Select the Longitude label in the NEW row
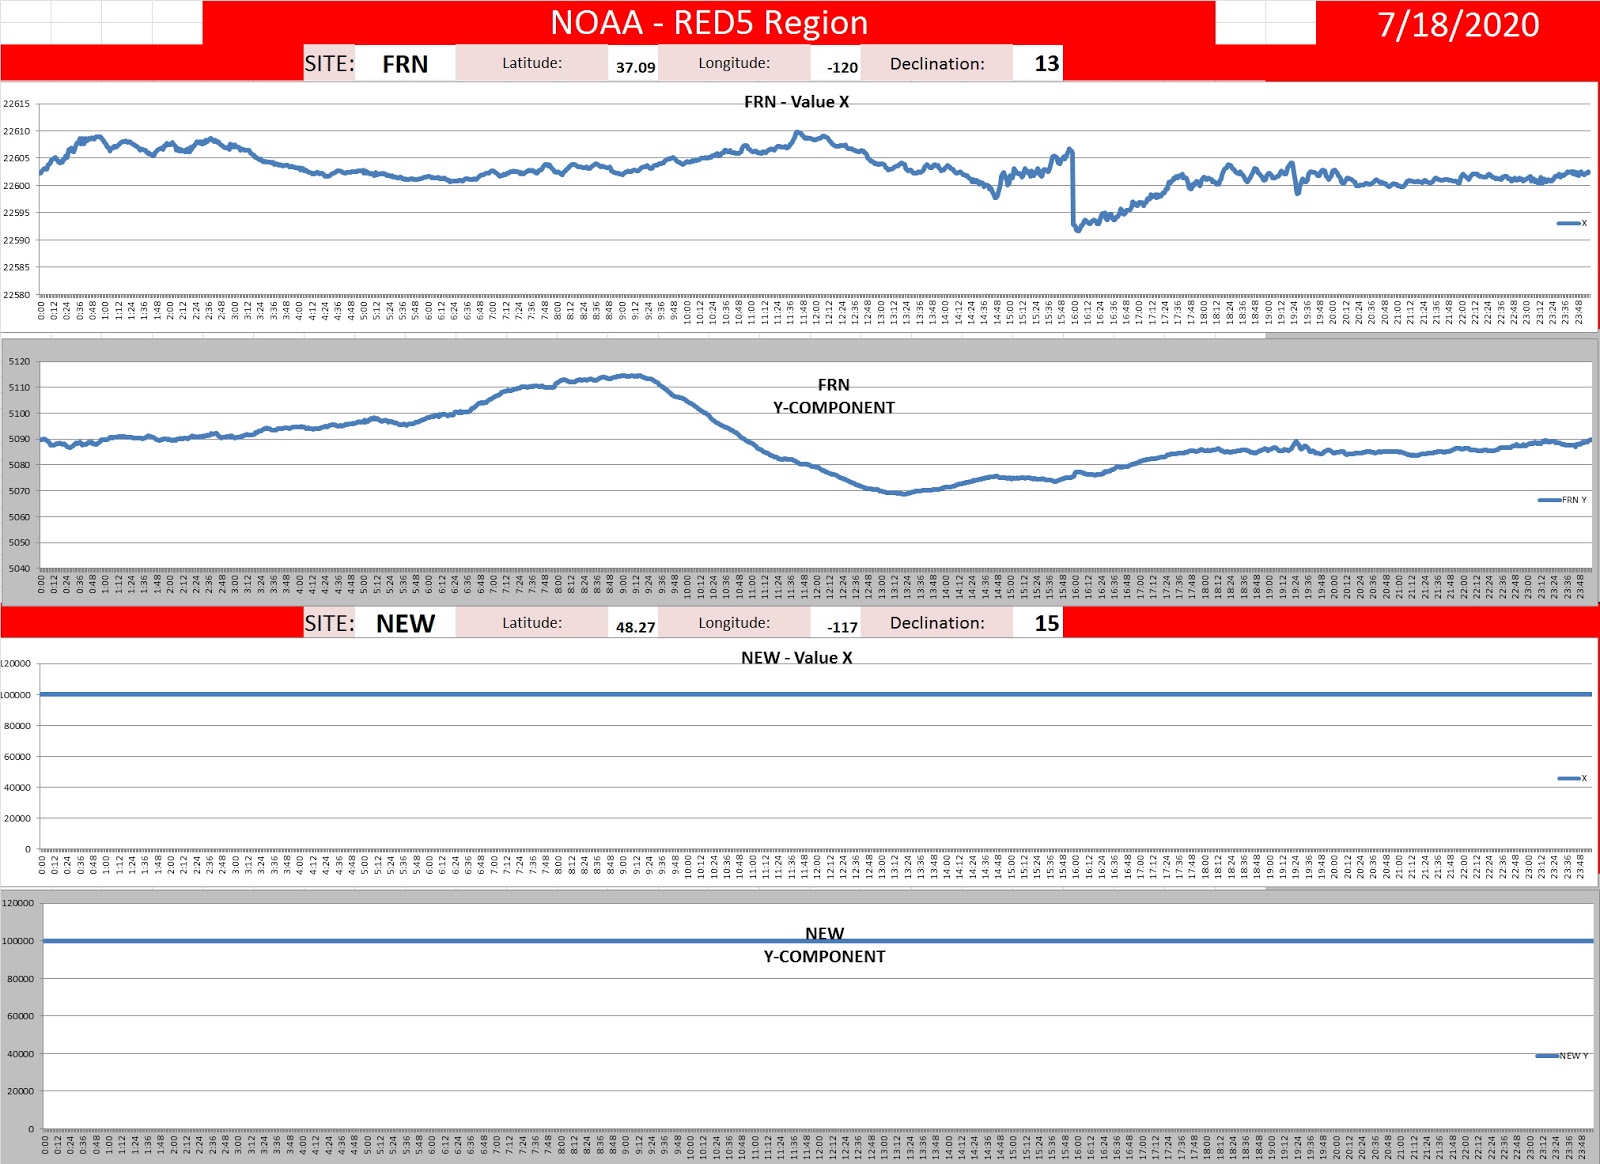1600x1164 pixels. pyautogui.click(x=734, y=623)
